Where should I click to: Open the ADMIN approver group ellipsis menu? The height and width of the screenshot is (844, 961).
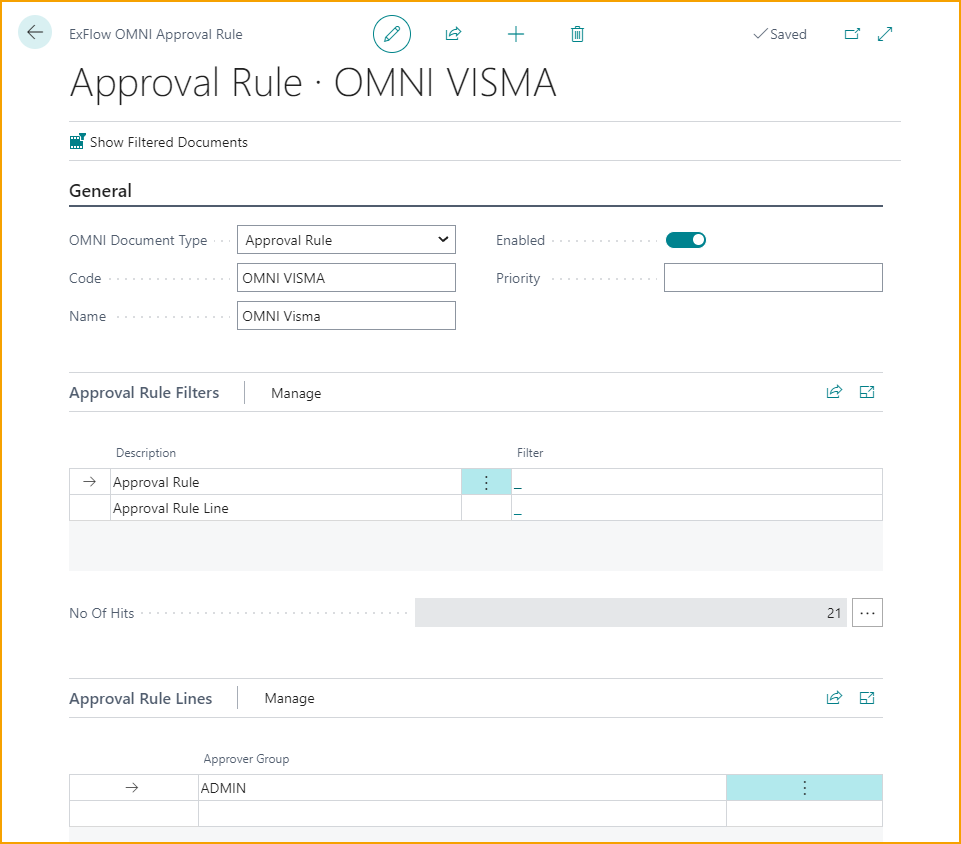pos(804,787)
